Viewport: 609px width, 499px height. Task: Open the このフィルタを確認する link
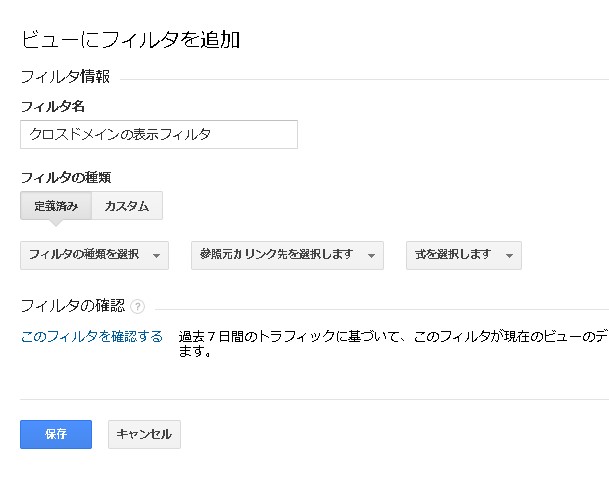pyautogui.click(x=91, y=336)
